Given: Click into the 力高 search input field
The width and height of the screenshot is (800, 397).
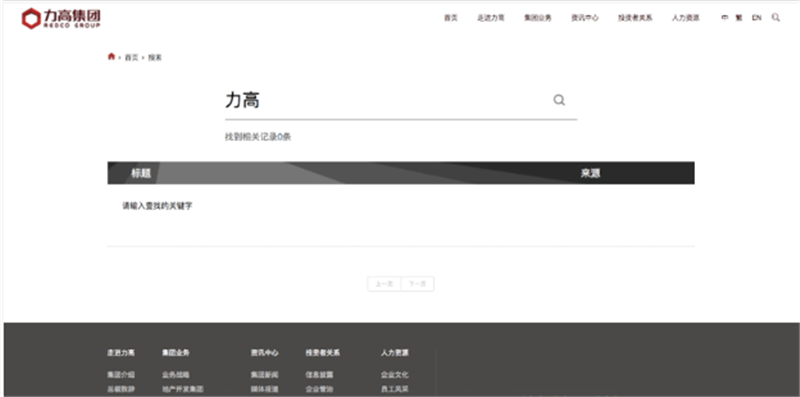Looking at the screenshot, I should (388, 101).
